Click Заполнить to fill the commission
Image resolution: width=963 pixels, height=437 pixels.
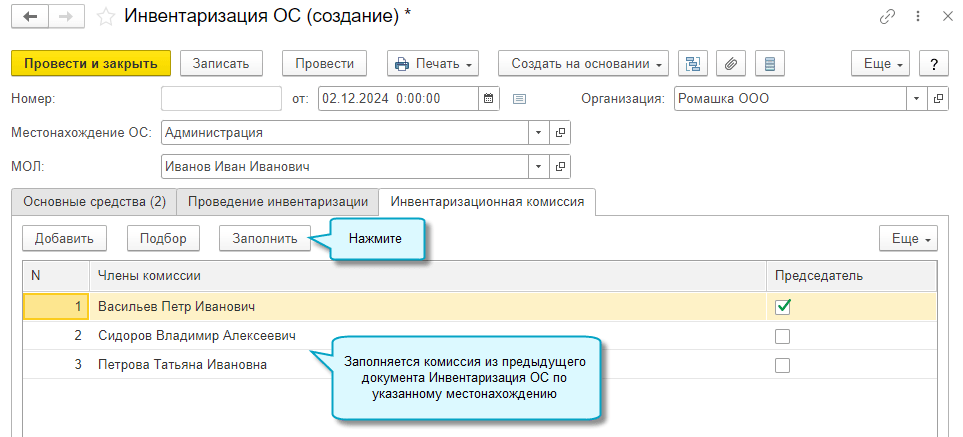click(x=265, y=239)
